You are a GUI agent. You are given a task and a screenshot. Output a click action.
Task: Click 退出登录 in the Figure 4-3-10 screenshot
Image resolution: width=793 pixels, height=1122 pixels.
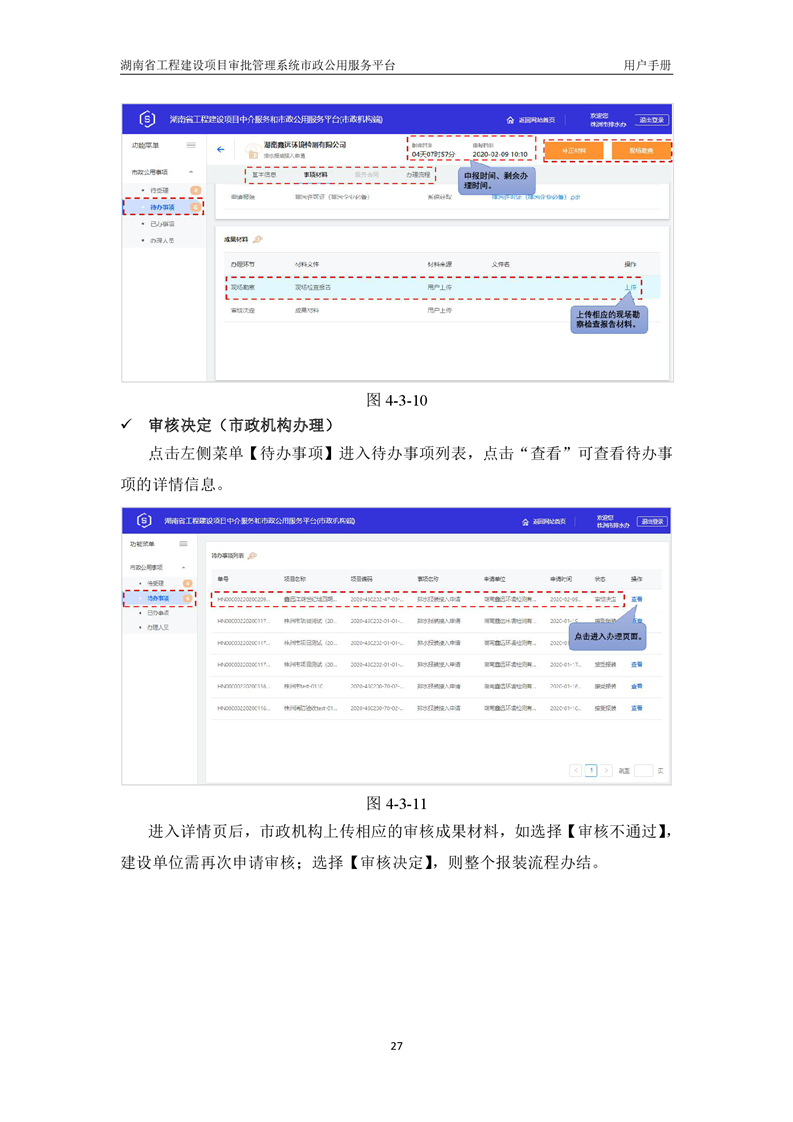click(651, 120)
